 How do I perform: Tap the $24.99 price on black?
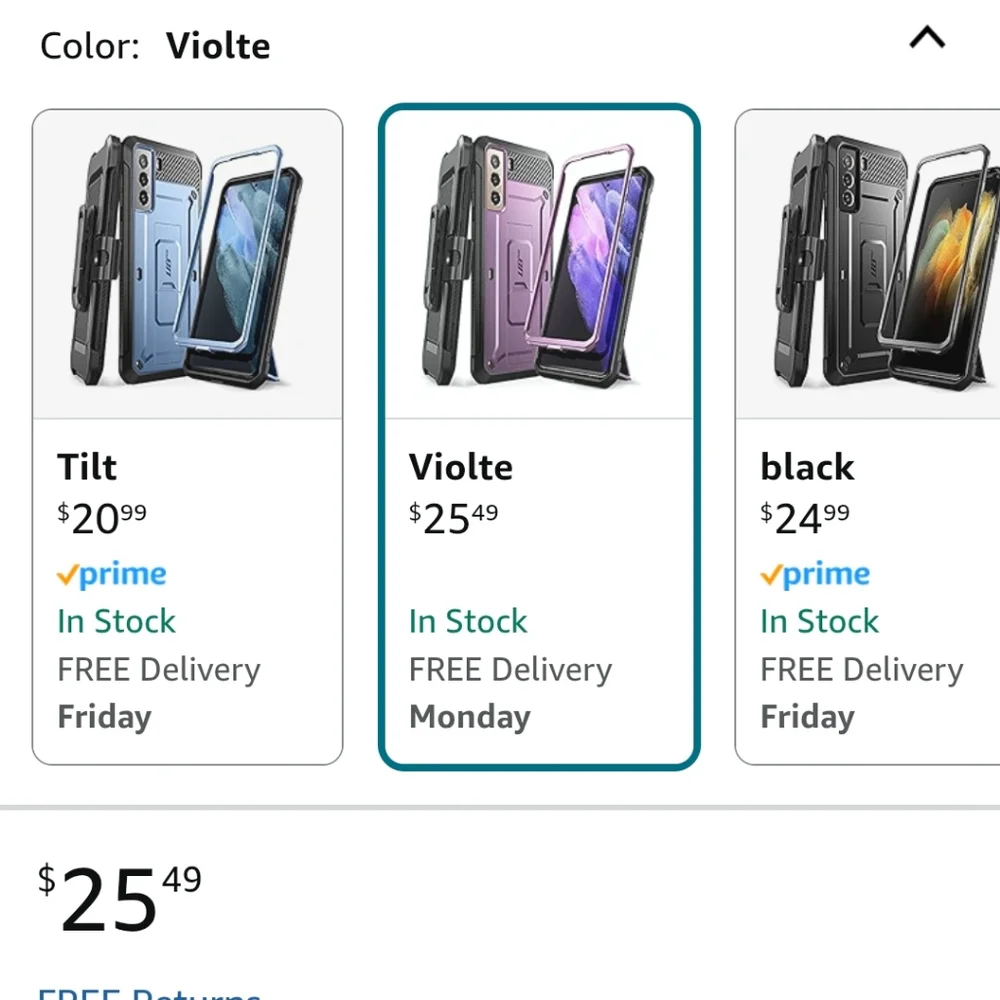[x=805, y=518]
